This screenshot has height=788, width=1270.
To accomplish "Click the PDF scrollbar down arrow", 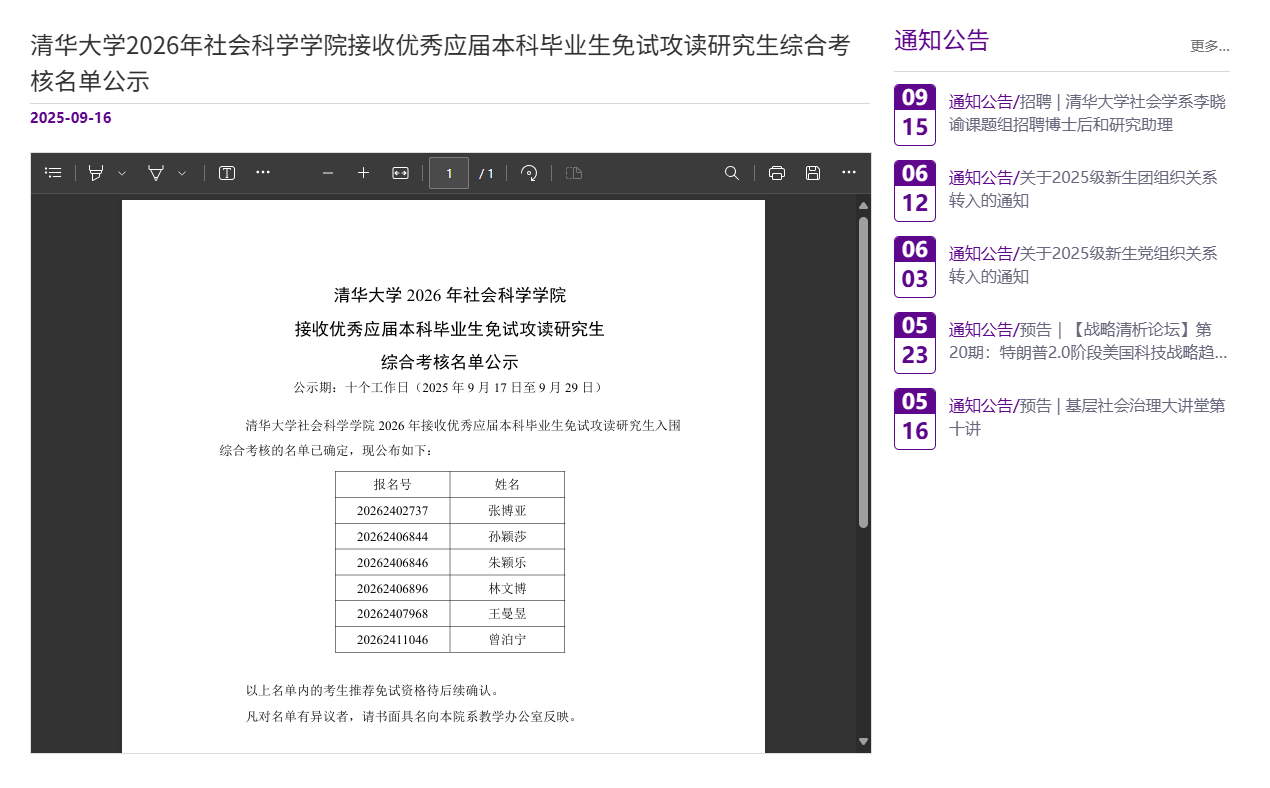I will tap(863, 741).
